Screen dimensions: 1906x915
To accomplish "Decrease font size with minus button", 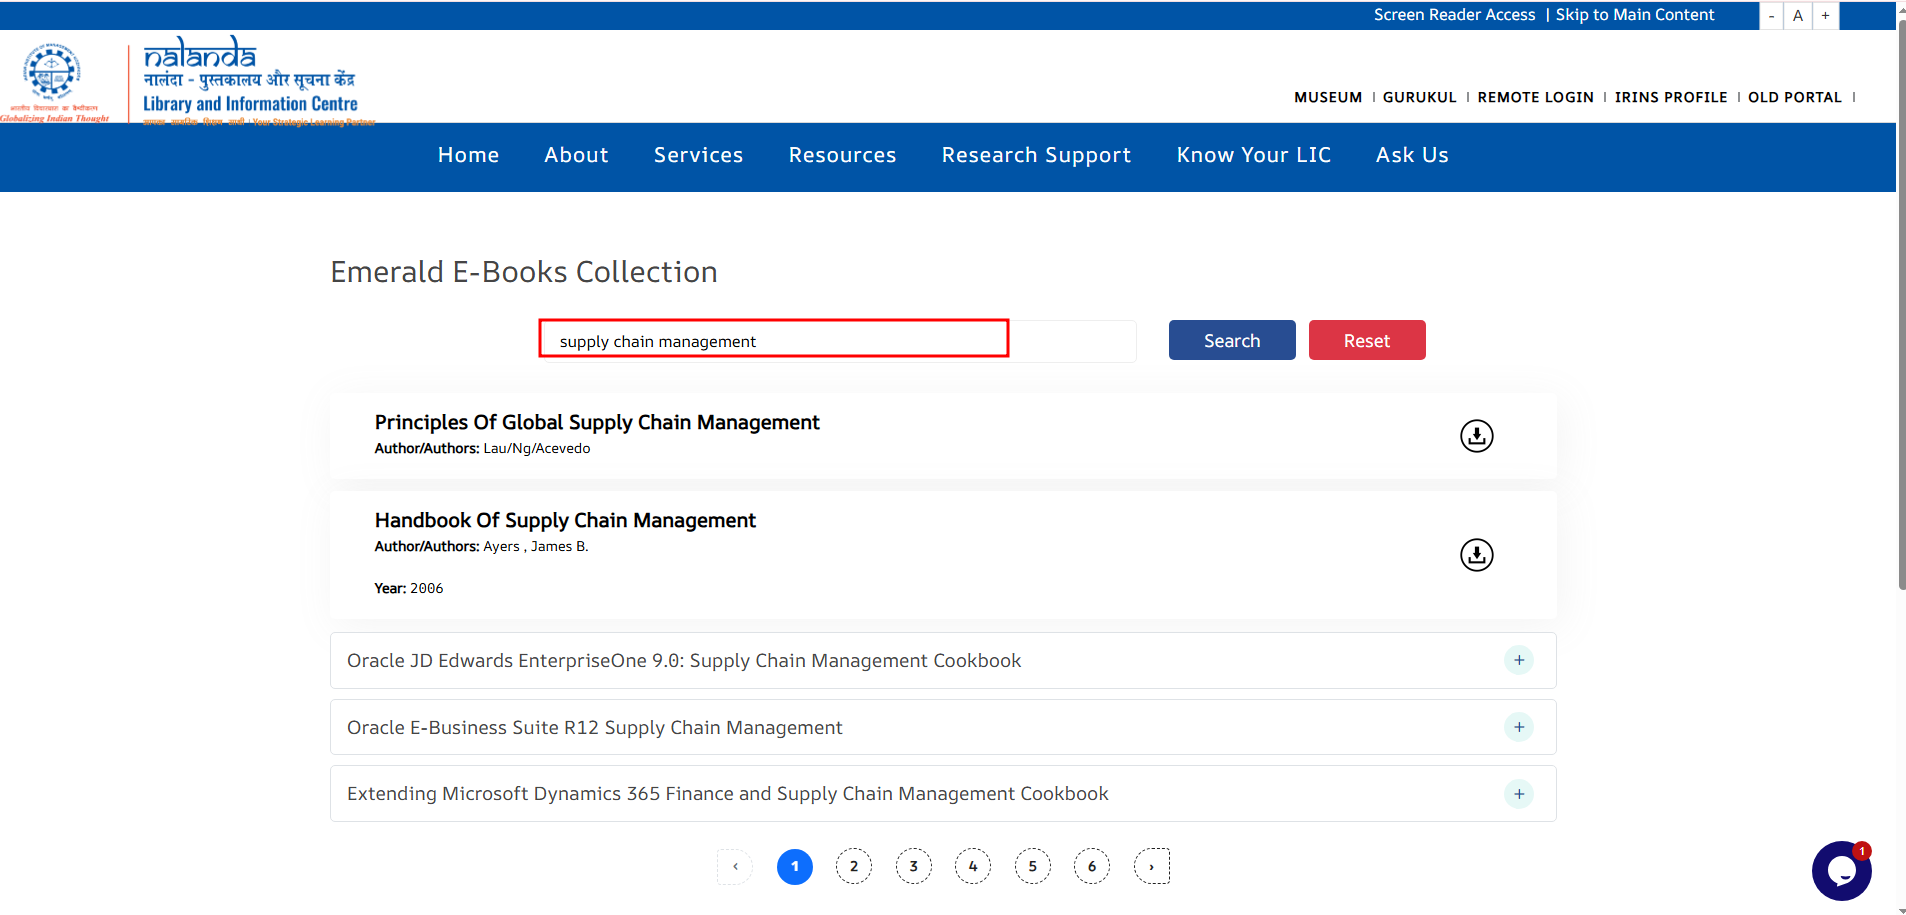I will pos(1771,16).
